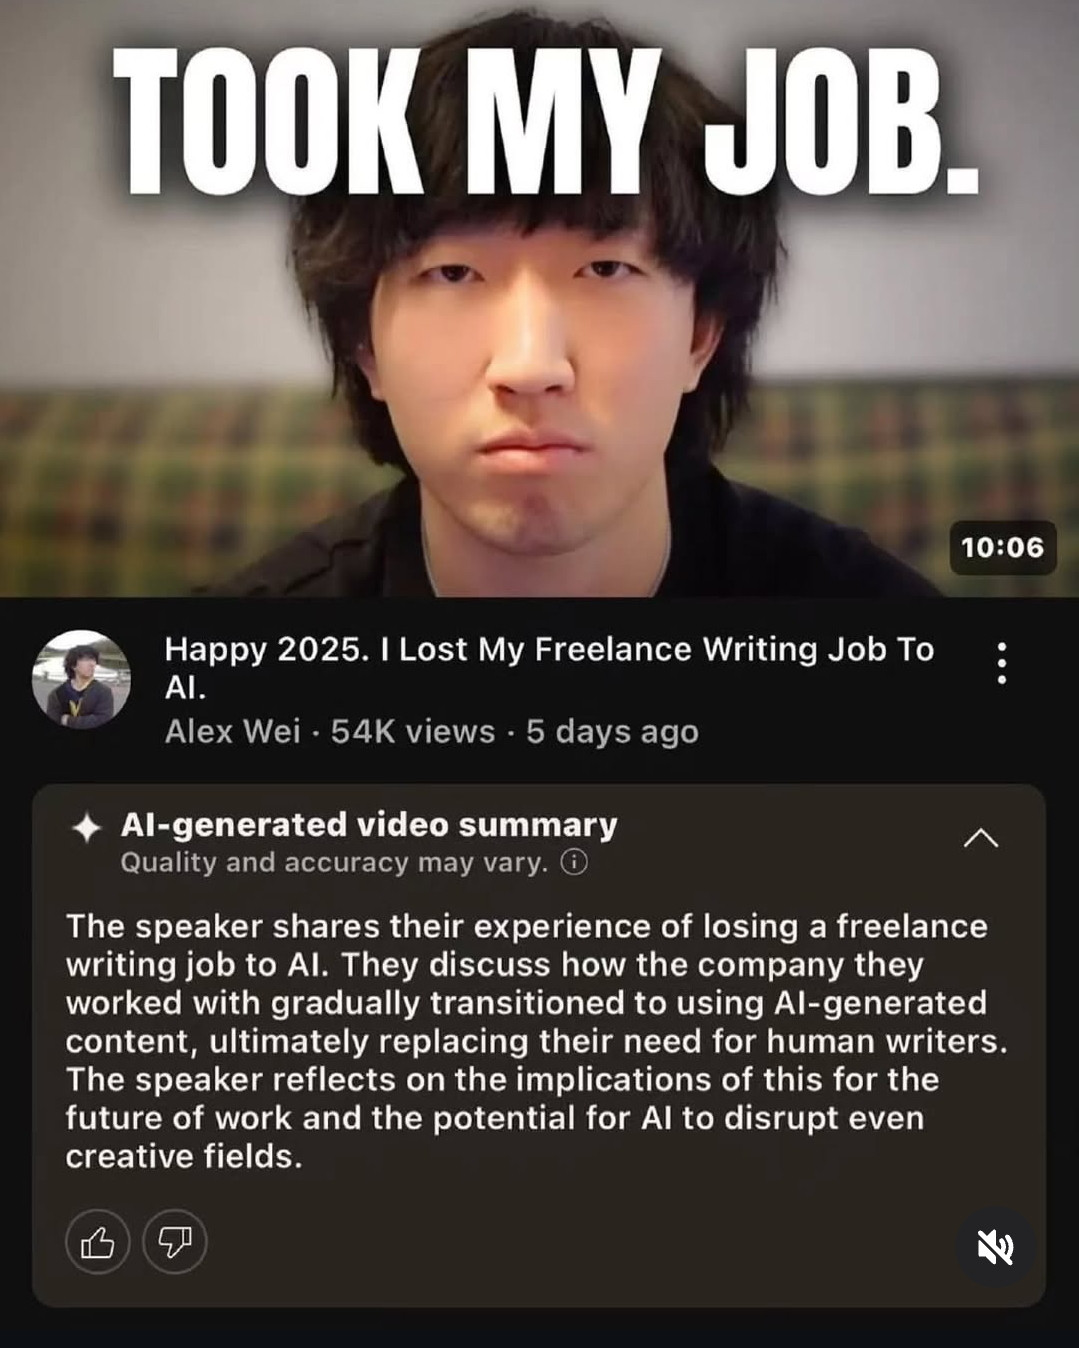This screenshot has width=1079, height=1348.
Task: Select the Alex Wei channel name text
Action: click(x=232, y=731)
